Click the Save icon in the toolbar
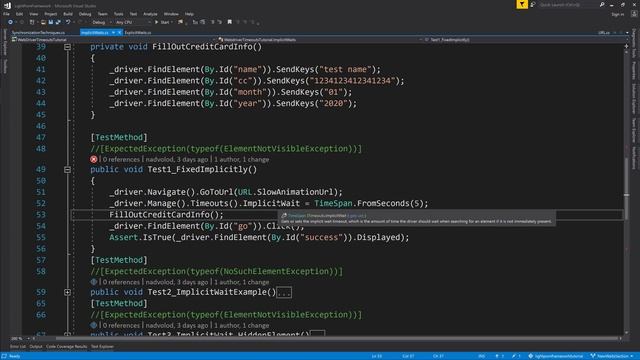Screen dimensions: 640x360 tap(51, 22)
